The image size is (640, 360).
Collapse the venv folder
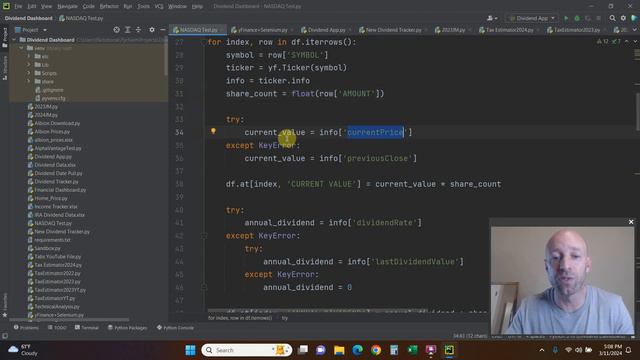point(22,48)
